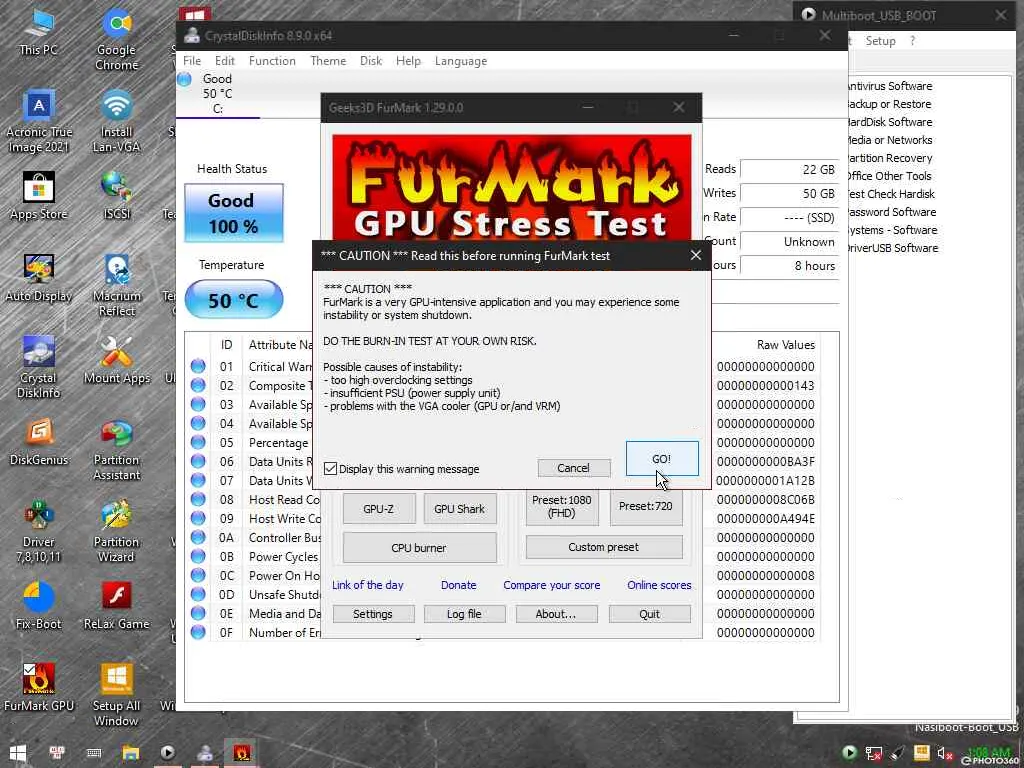Quit FurMark using Quit button
Viewport: 1024px width, 768px height.
[x=650, y=614]
